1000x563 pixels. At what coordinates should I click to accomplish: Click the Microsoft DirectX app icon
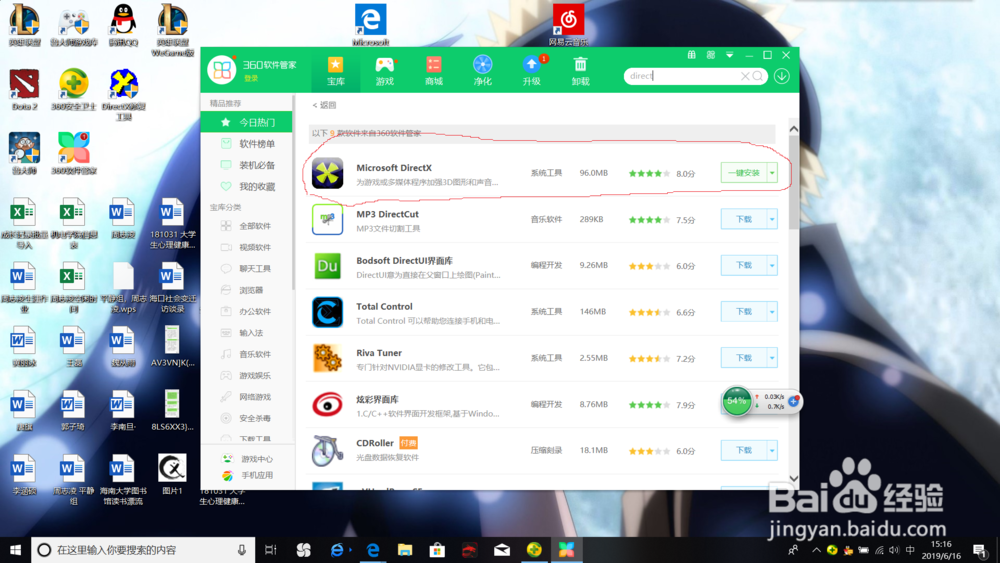coord(327,173)
